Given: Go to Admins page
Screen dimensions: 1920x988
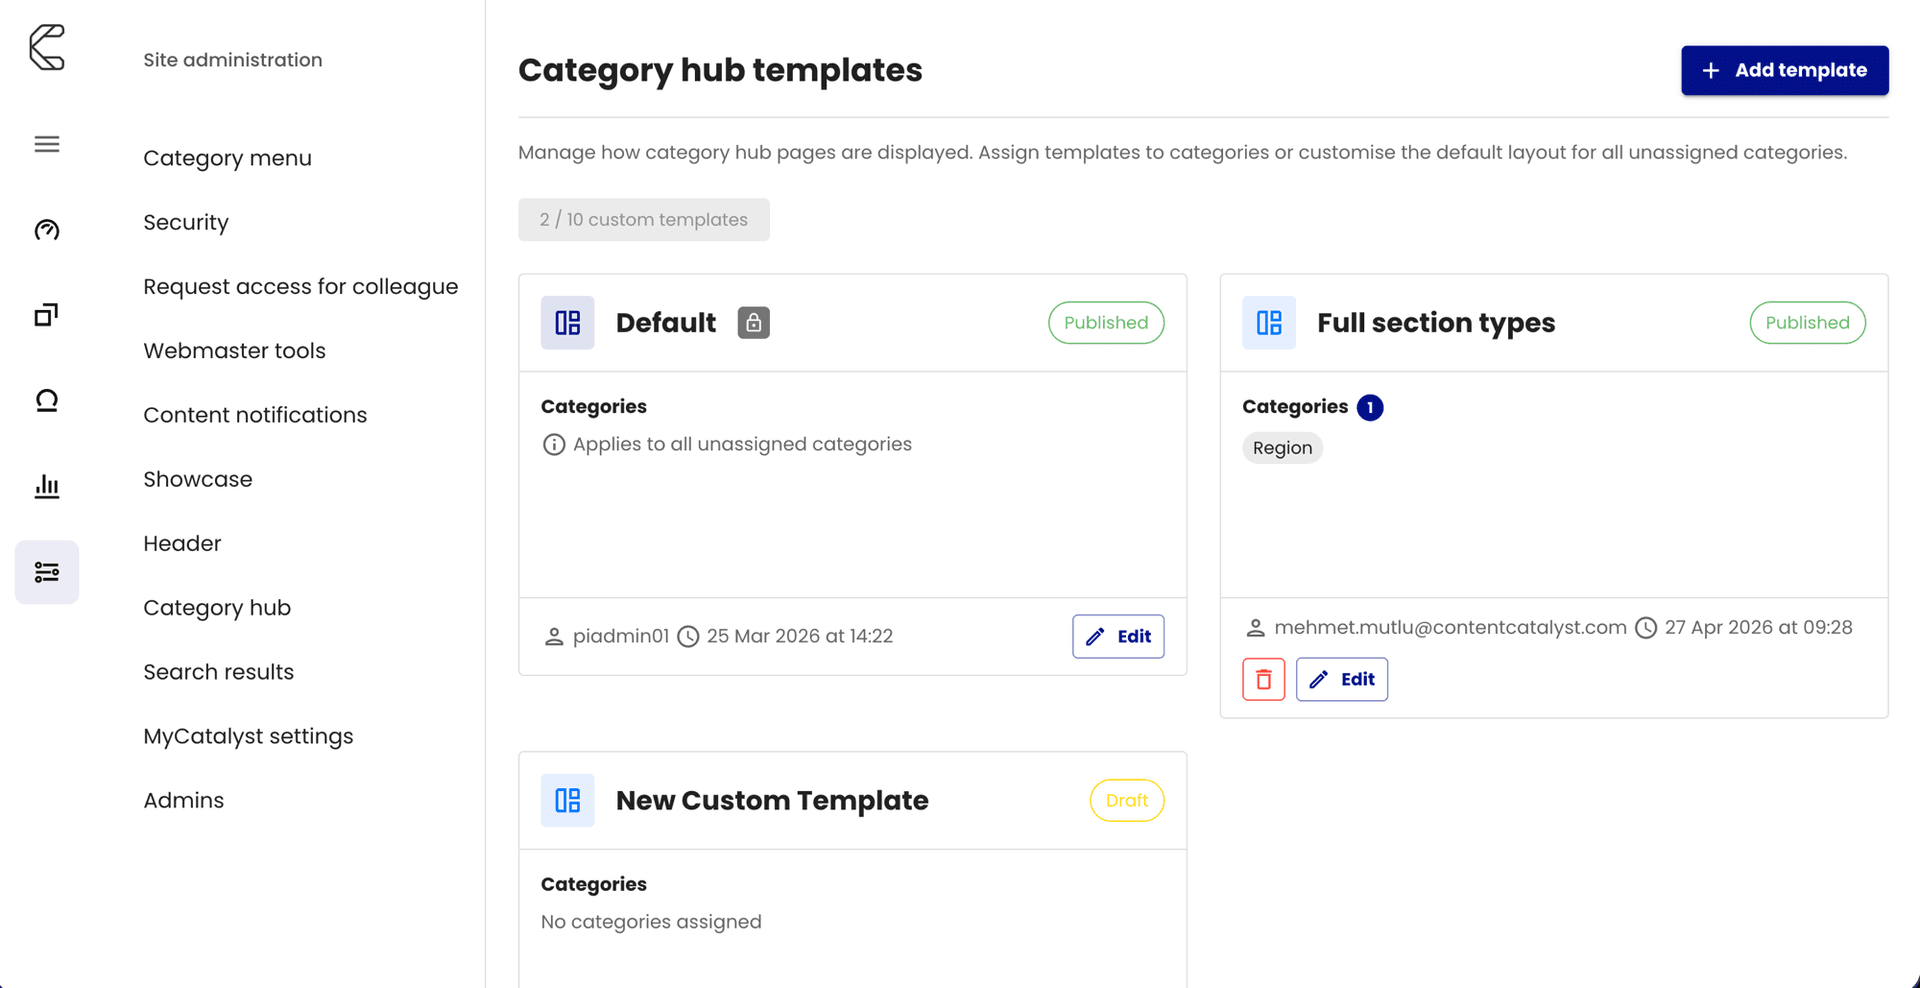Looking at the screenshot, I should [184, 800].
